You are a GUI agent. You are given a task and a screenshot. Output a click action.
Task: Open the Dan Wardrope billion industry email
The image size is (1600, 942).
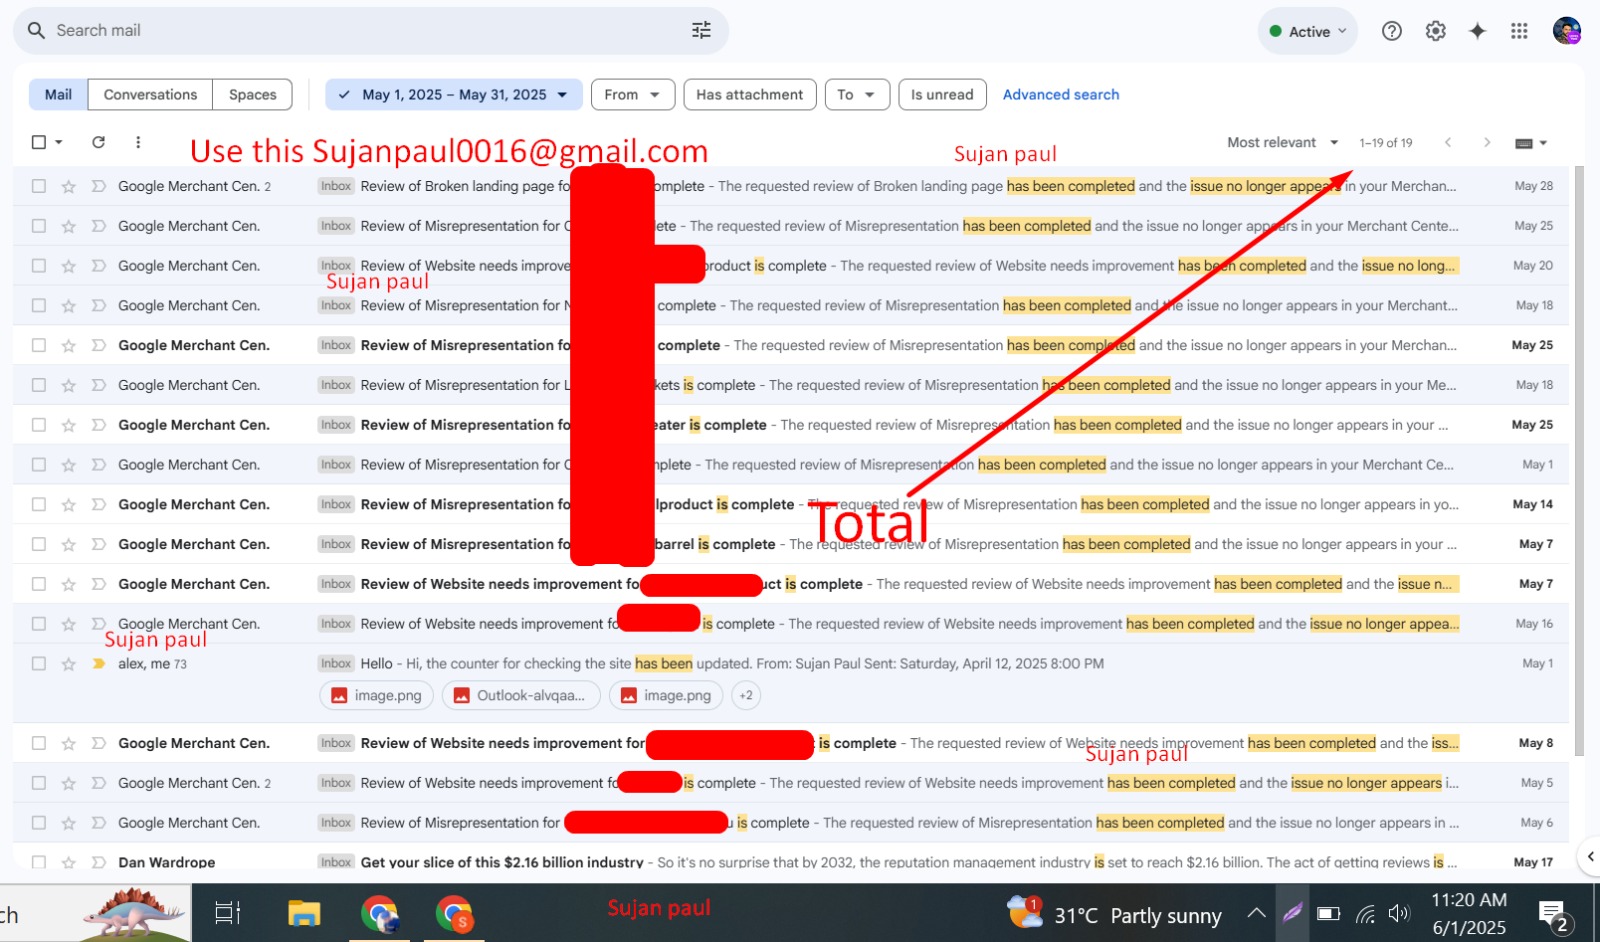click(x=790, y=862)
